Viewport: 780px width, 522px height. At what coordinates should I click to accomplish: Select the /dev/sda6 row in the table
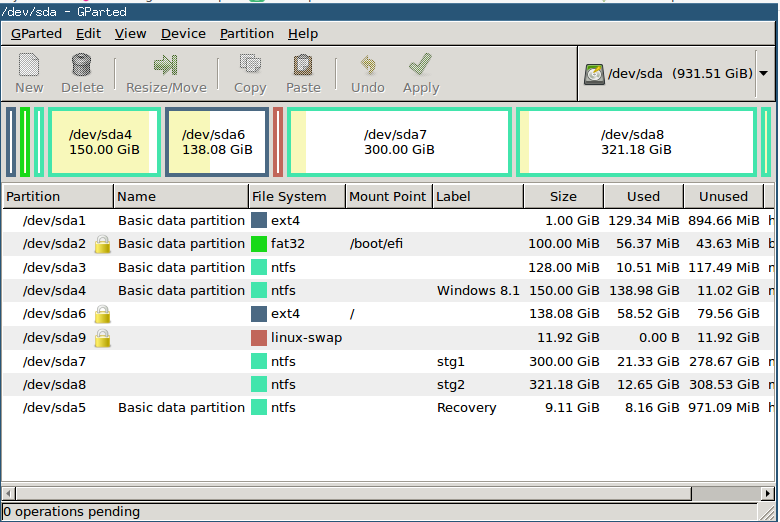click(389, 314)
